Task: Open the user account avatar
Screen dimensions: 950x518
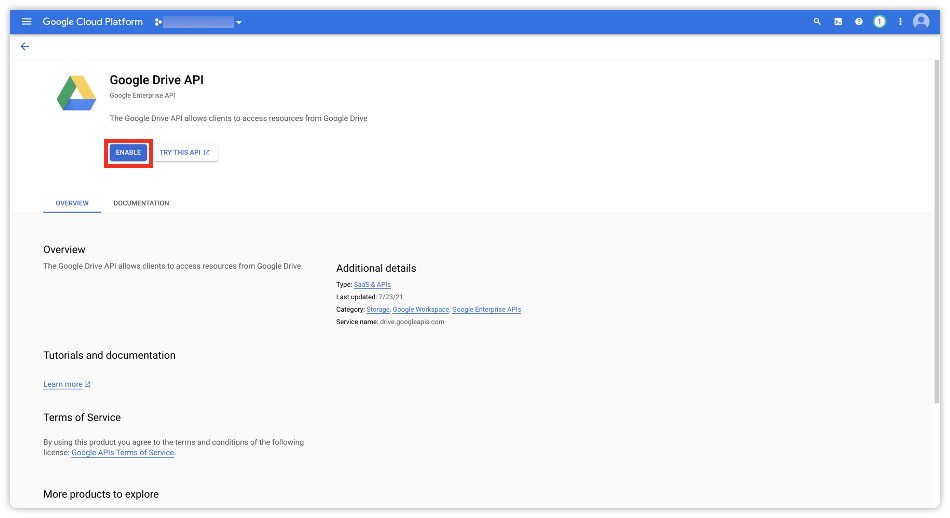Action: point(921,22)
